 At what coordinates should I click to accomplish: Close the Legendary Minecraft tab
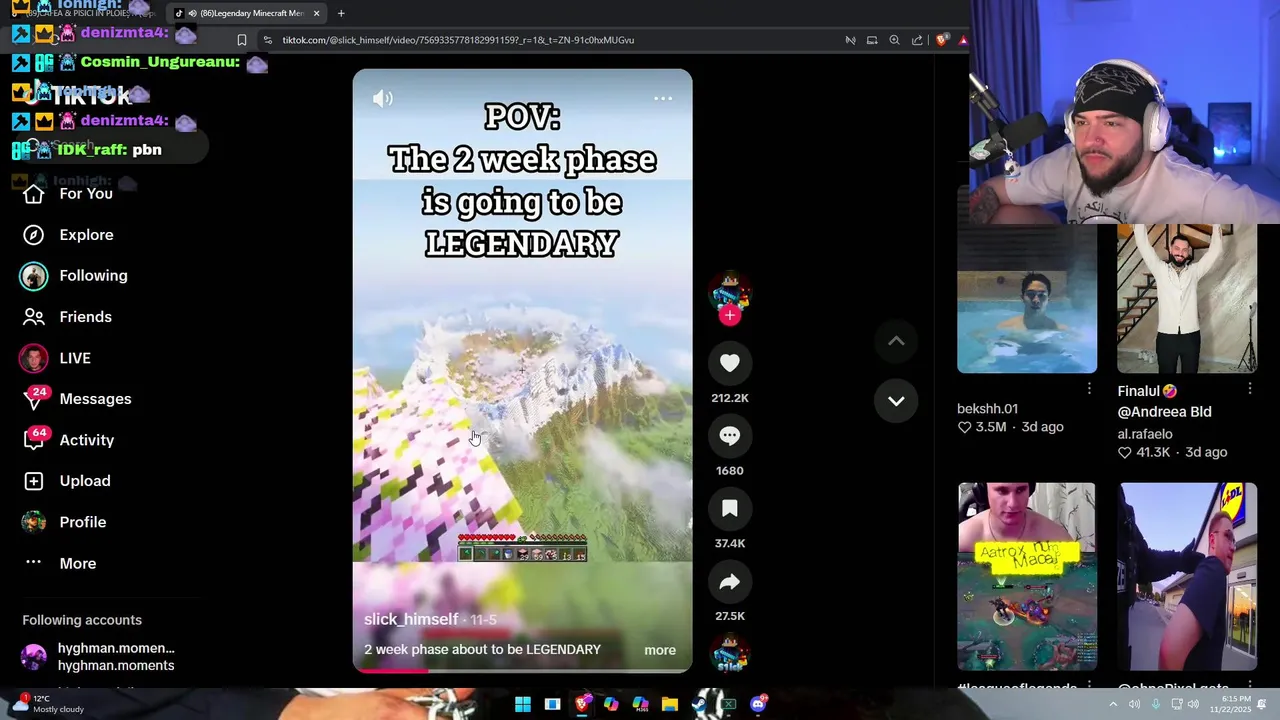[316, 13]
